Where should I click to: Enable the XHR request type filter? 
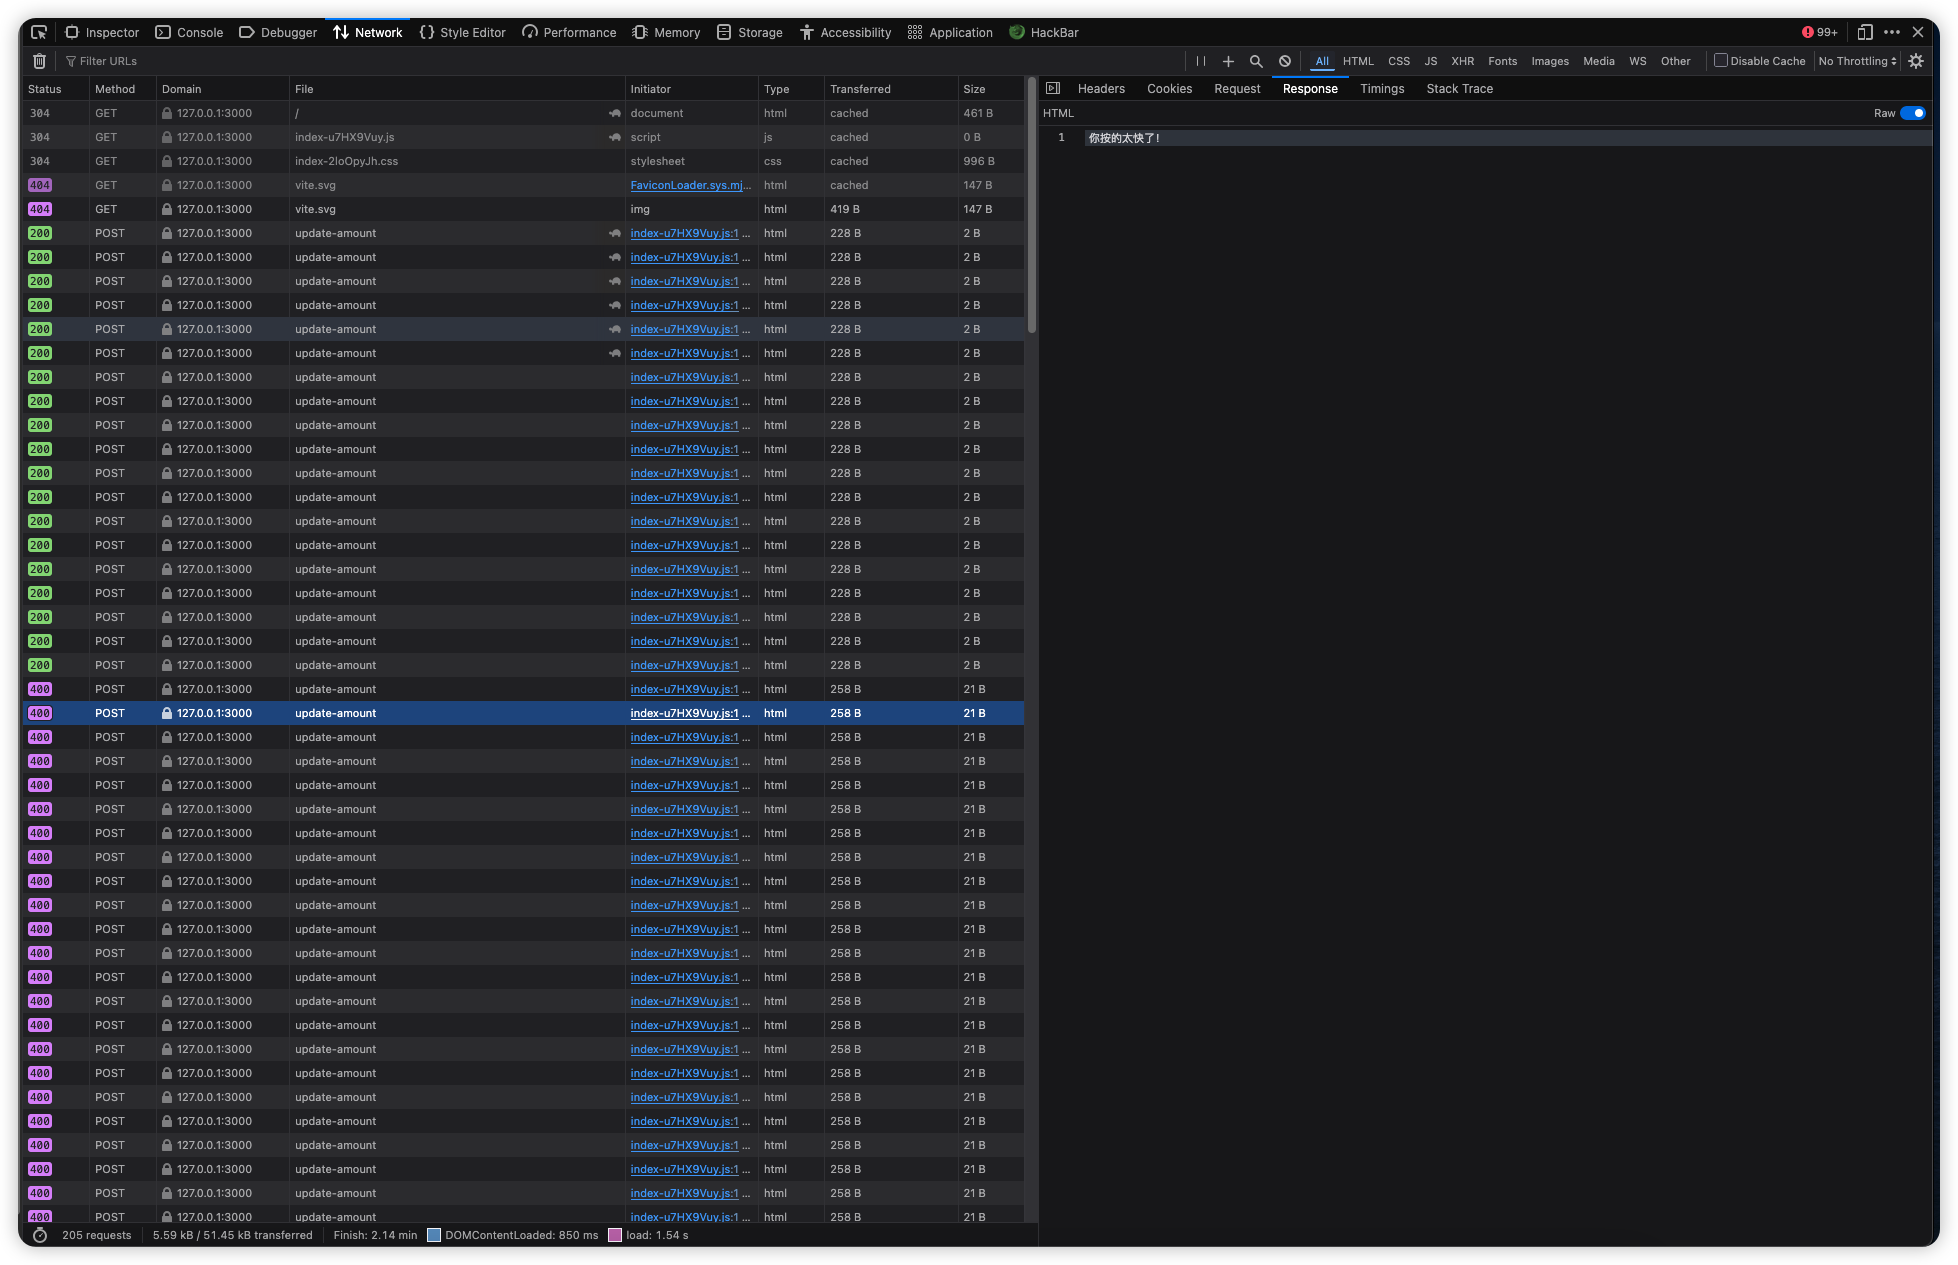pos(1463,61)
